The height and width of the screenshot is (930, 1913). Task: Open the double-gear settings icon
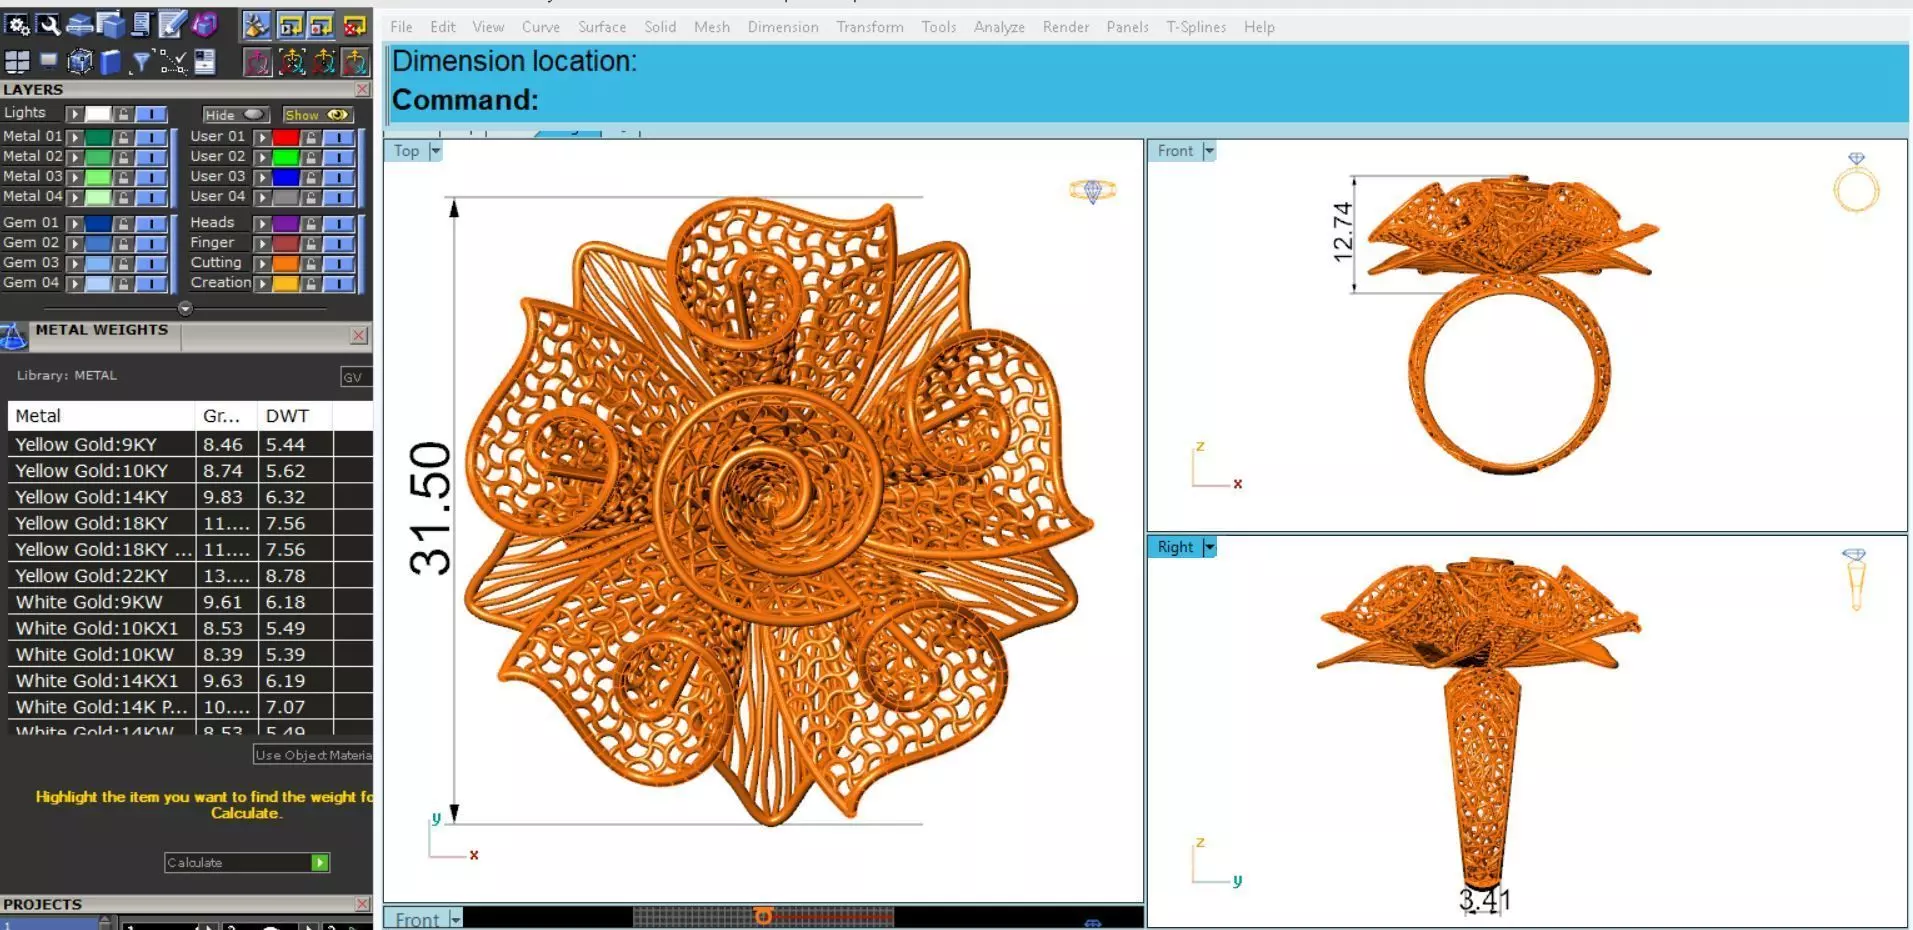[17, 25]
